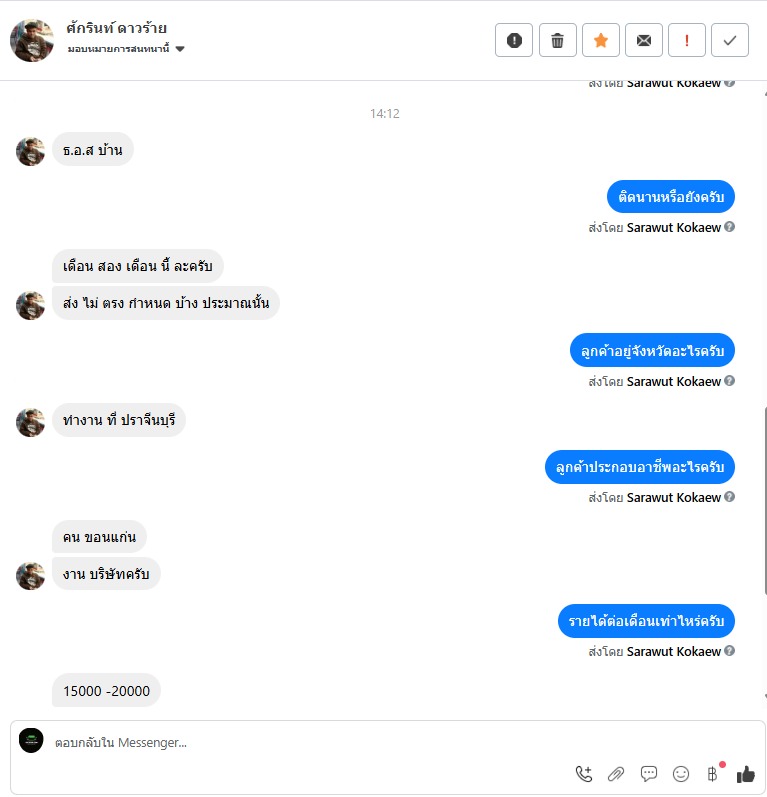Click the phone call request icon
Image resolution: width=767 pixels, height=797 pixels.
tap(584, 774)
